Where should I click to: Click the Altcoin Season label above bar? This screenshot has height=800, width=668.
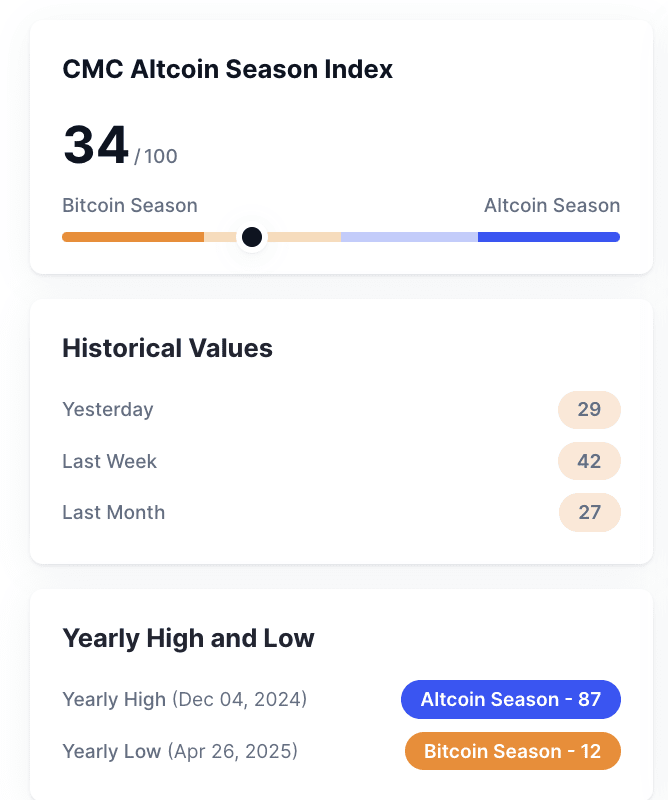[x=552, y=205]
